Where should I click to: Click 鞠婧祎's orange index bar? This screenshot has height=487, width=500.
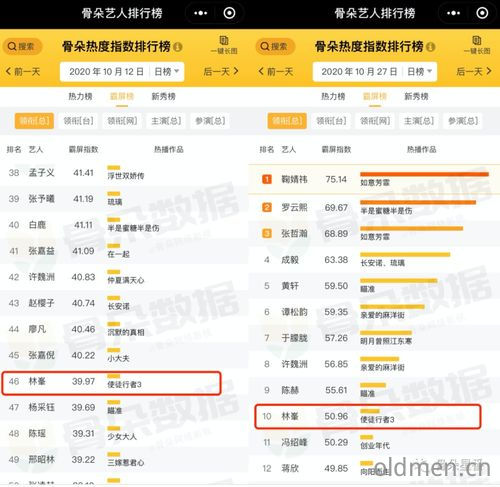coord(424,174)
